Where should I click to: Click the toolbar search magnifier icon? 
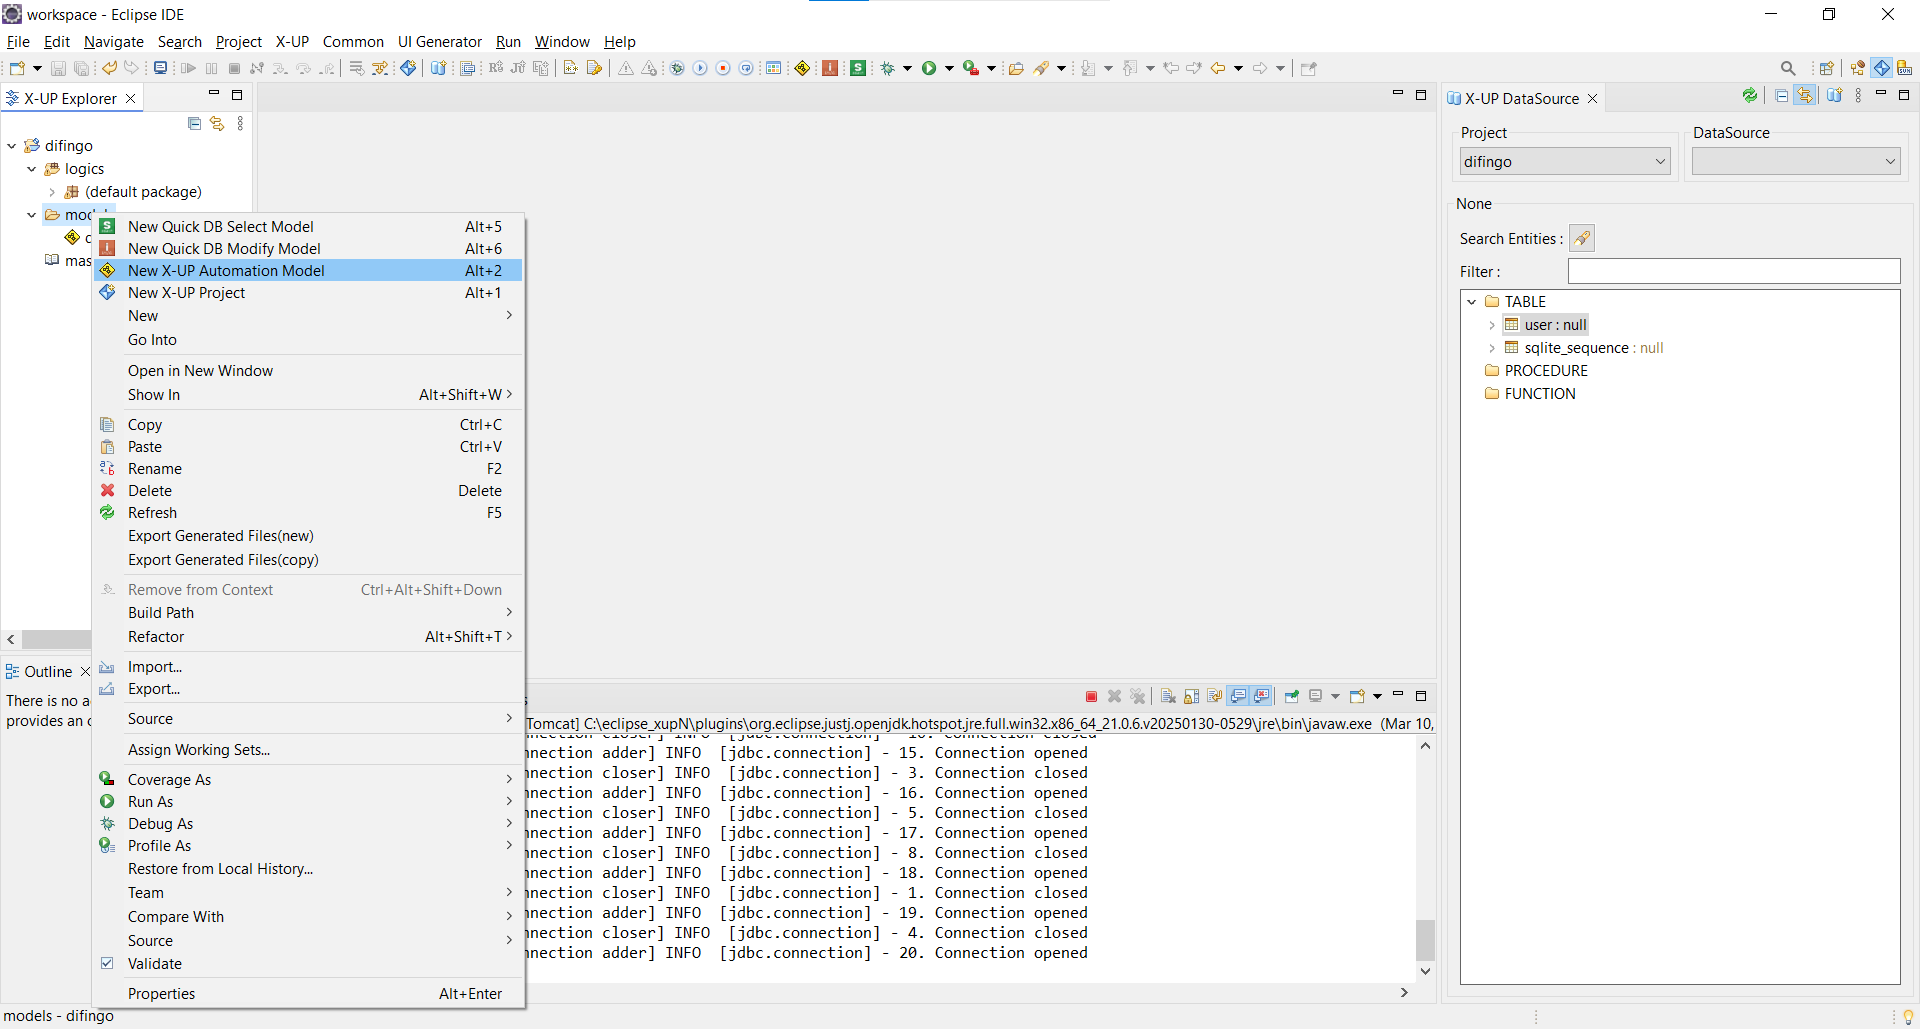click(x=1787, y=68)
